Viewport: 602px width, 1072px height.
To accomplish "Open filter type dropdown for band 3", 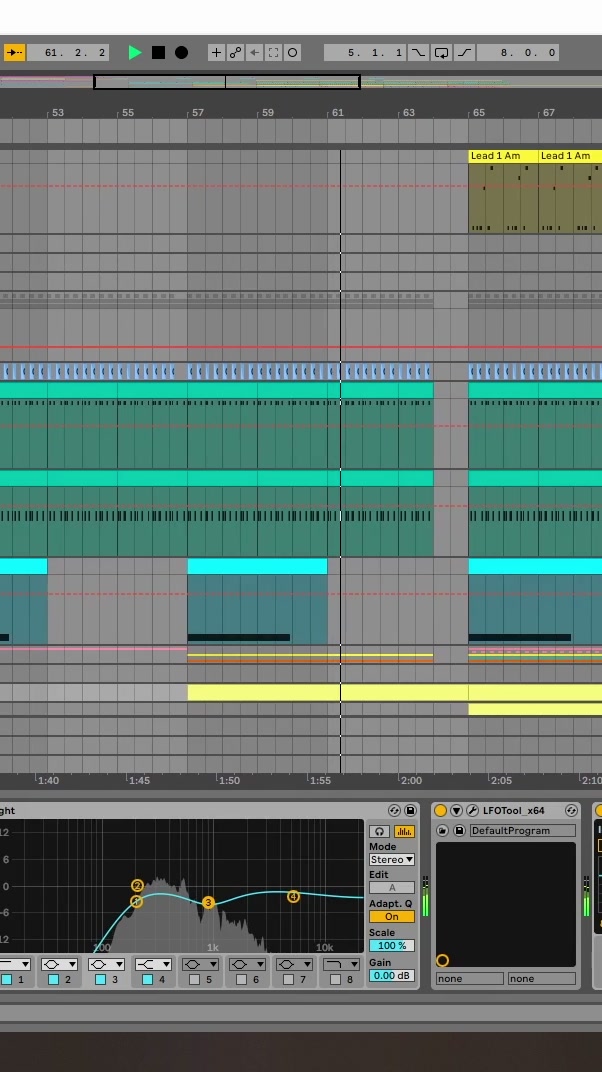I will click(x=107, y=964).
